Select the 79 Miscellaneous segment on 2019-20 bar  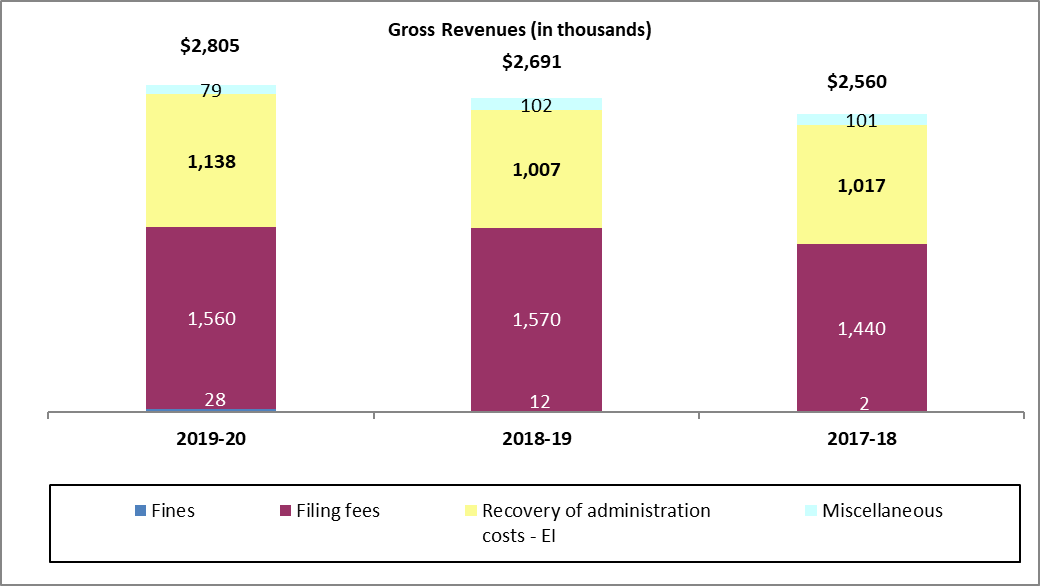[210, 88]
